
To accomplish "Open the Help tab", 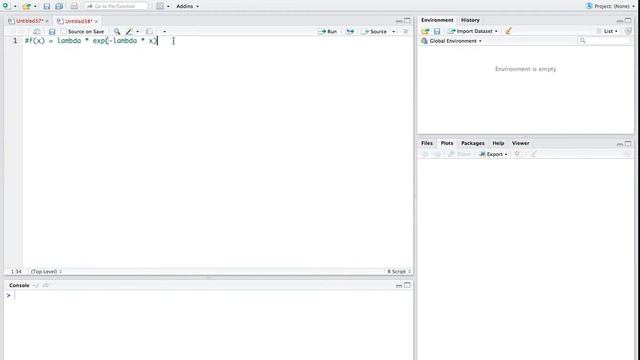I will pos(498,143).
